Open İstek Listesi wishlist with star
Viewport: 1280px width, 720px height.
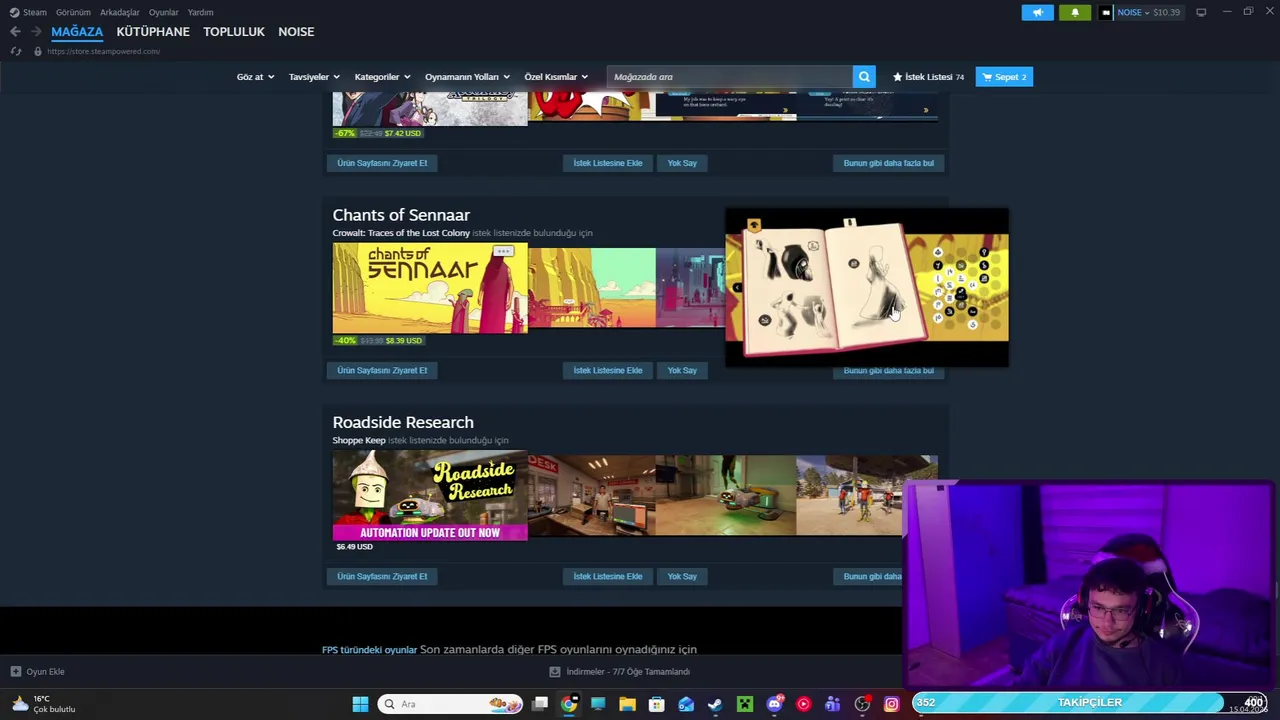click(928, 77)
